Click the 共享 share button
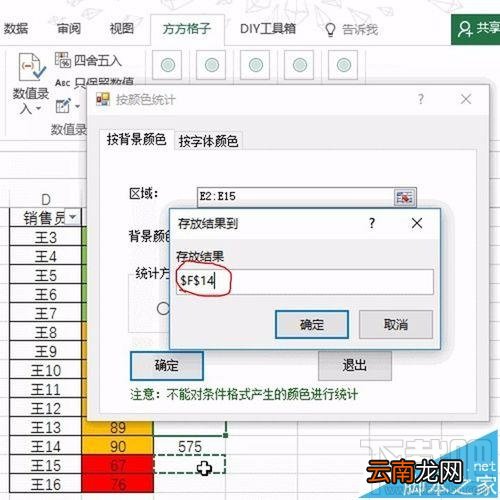500x500 pixels. (476, 29)
